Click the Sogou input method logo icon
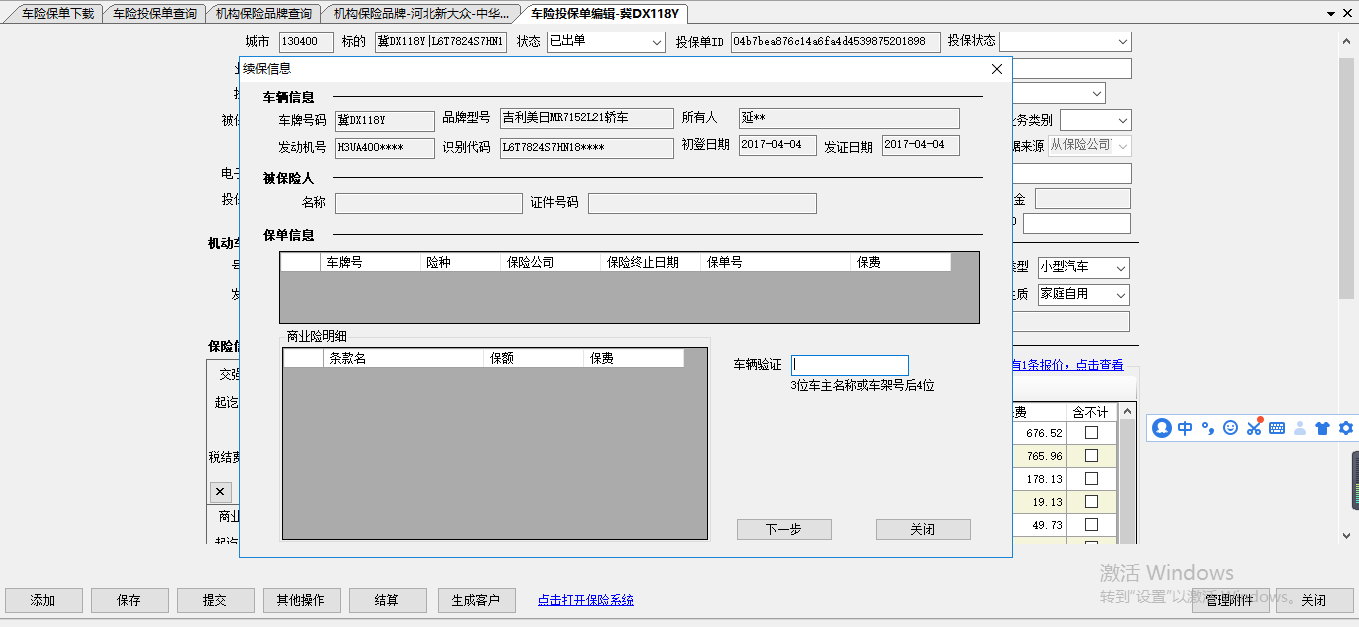Image resolution: width=1359 pixels, height=627 pixels. (x=1162, y=428)
